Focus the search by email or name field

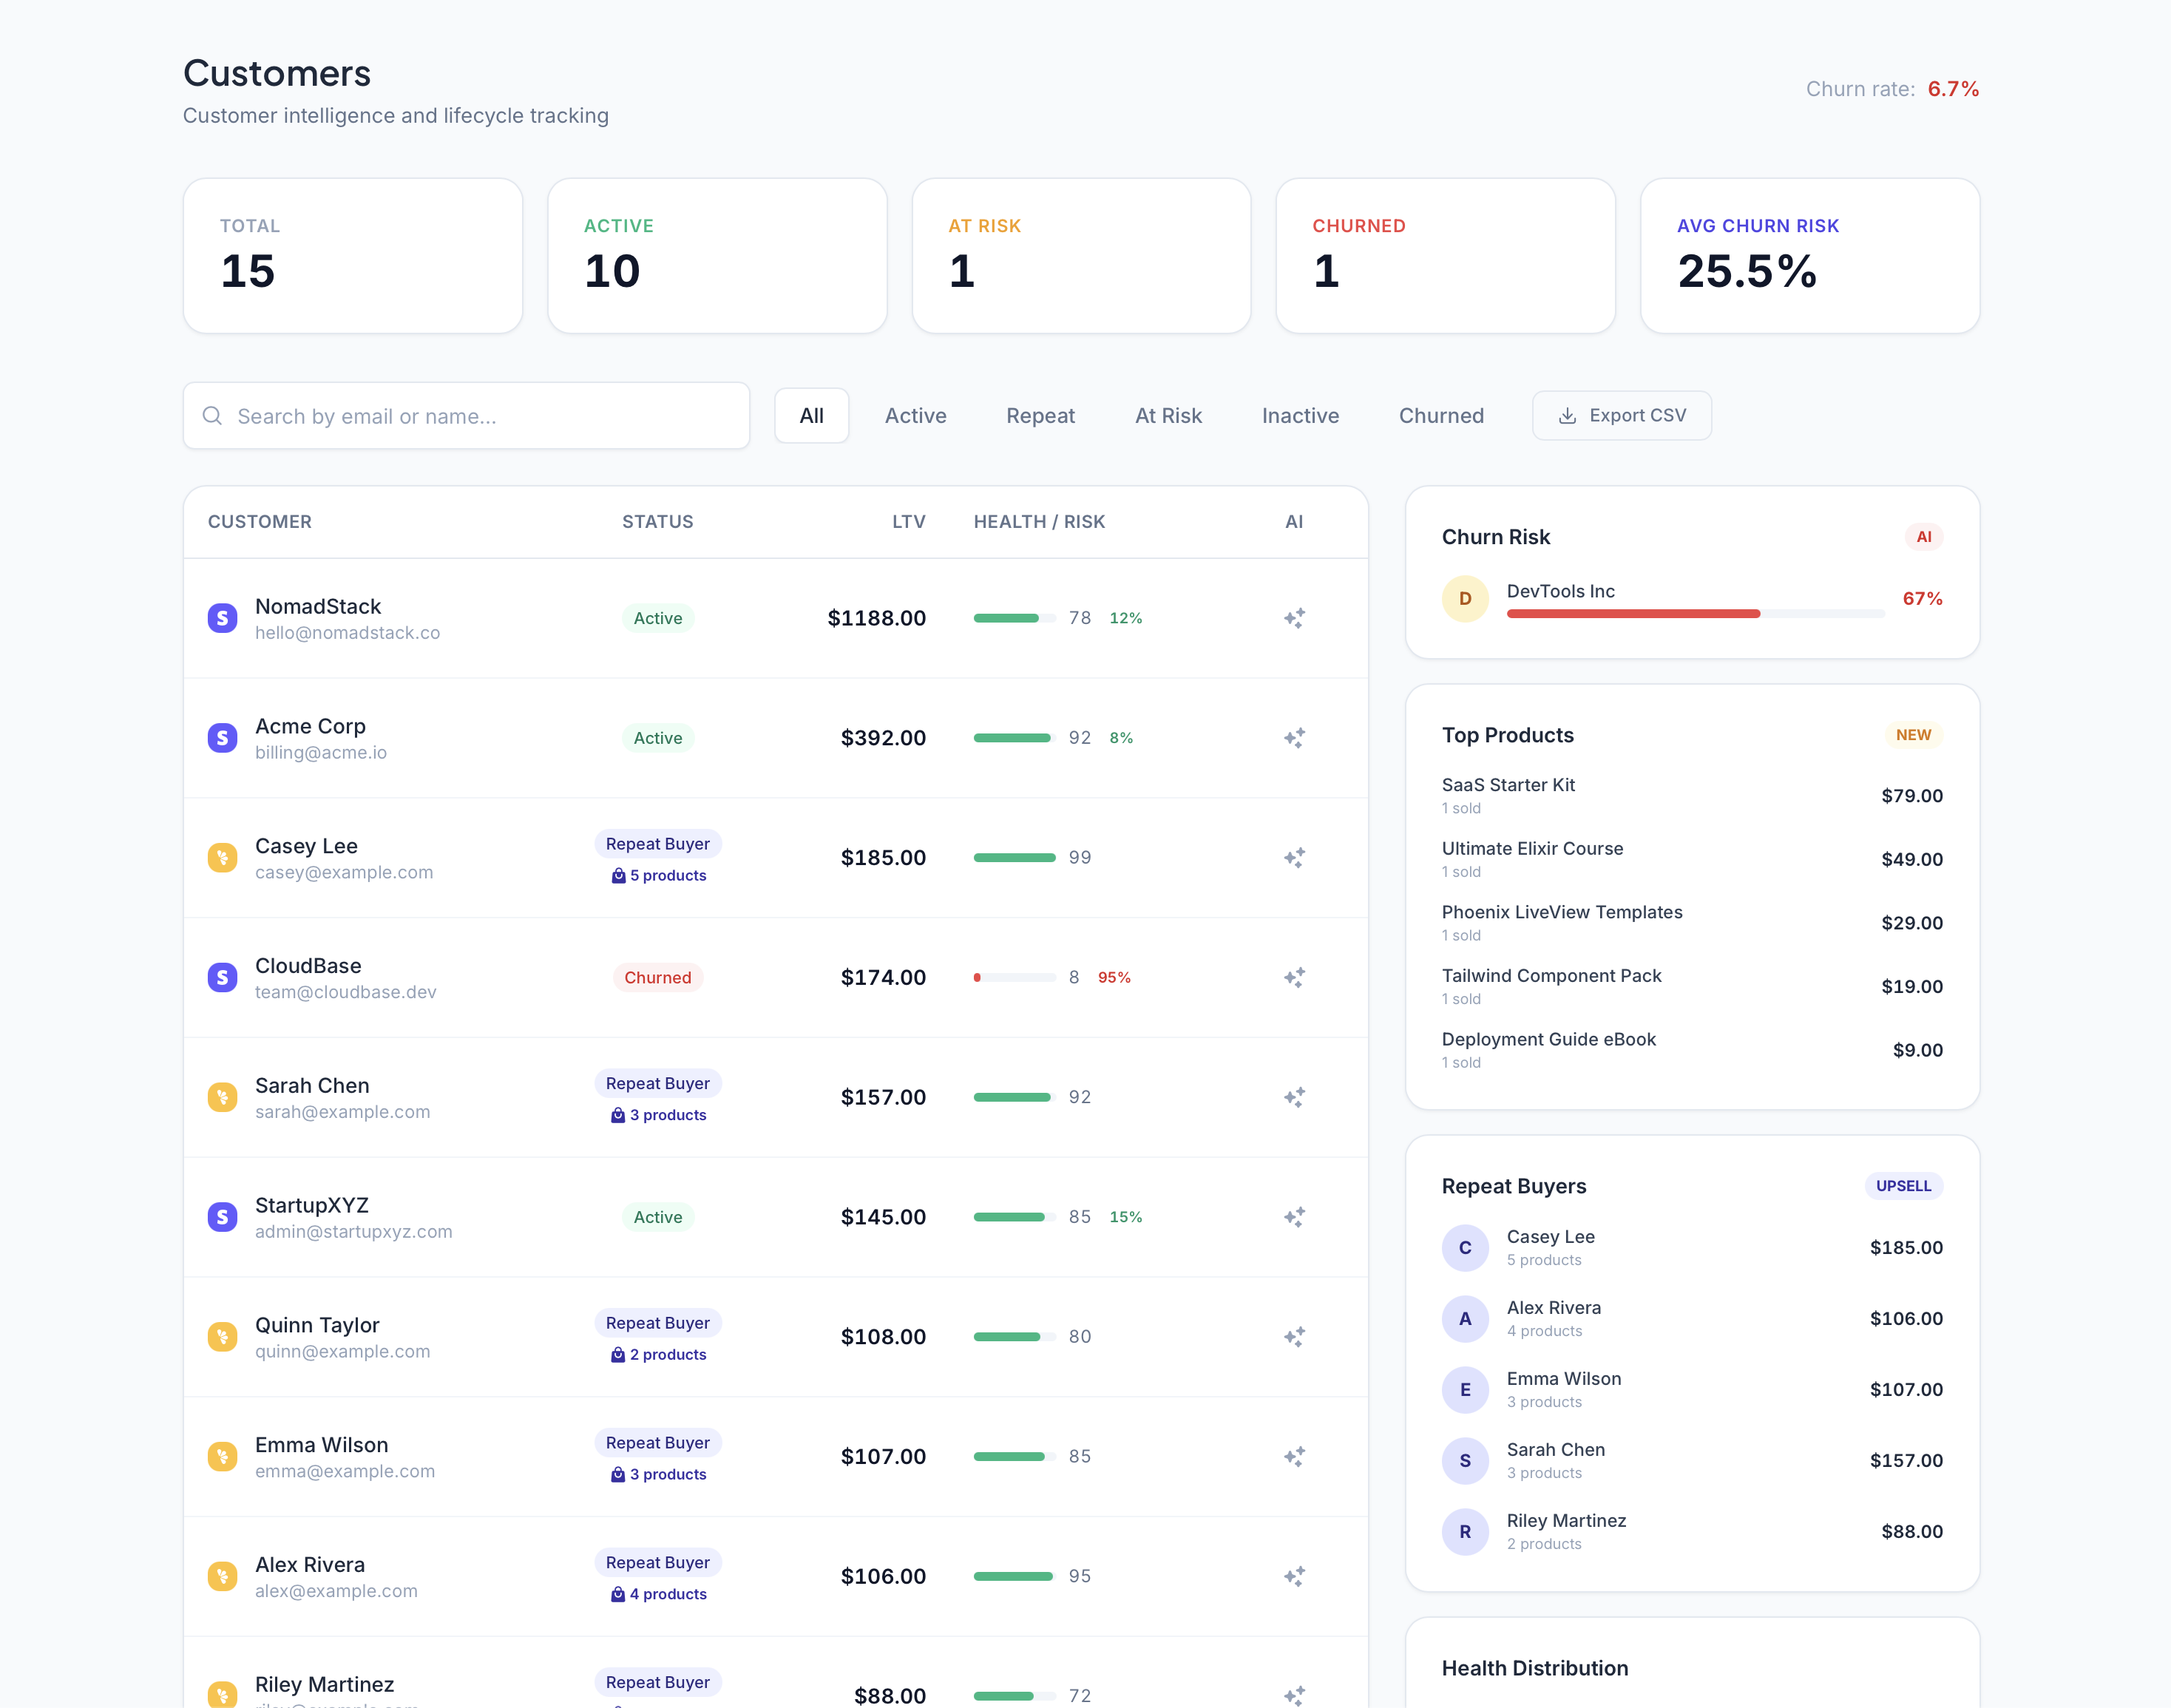pos(480,415)
